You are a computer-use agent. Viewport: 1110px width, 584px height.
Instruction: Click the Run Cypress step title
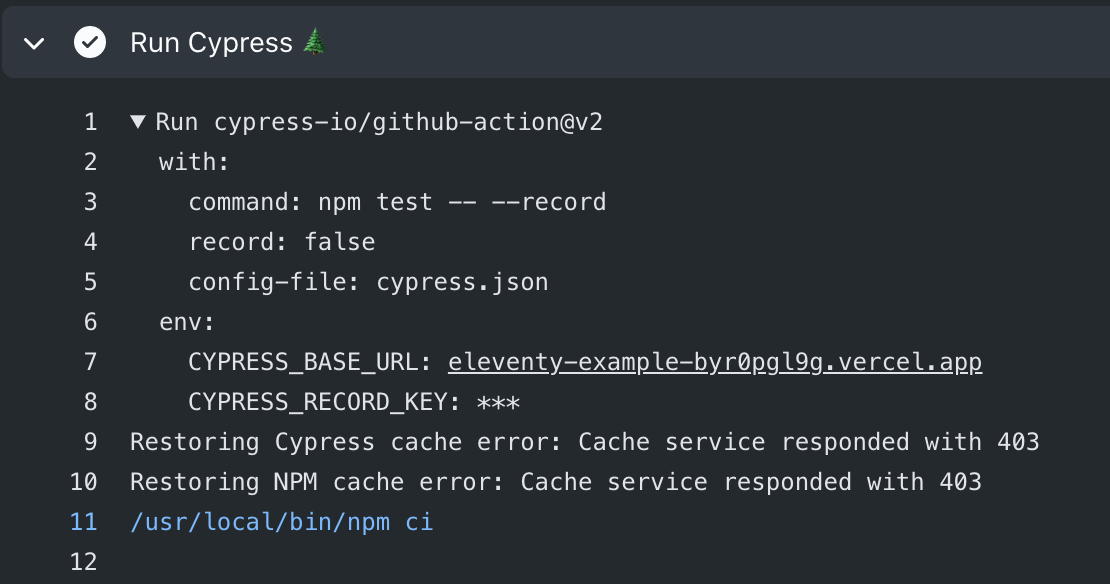coord(211,42)
